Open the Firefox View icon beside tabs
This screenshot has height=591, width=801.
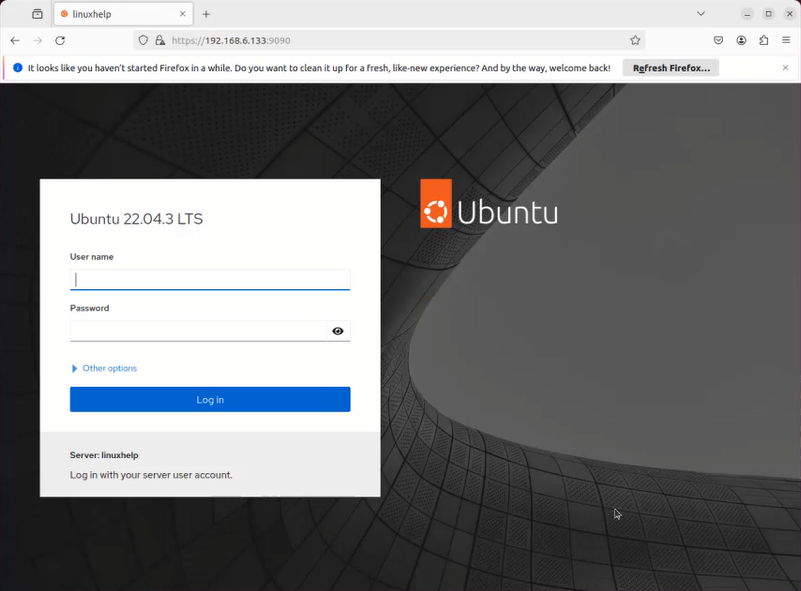pyautogui.click(x=37, y=14)
